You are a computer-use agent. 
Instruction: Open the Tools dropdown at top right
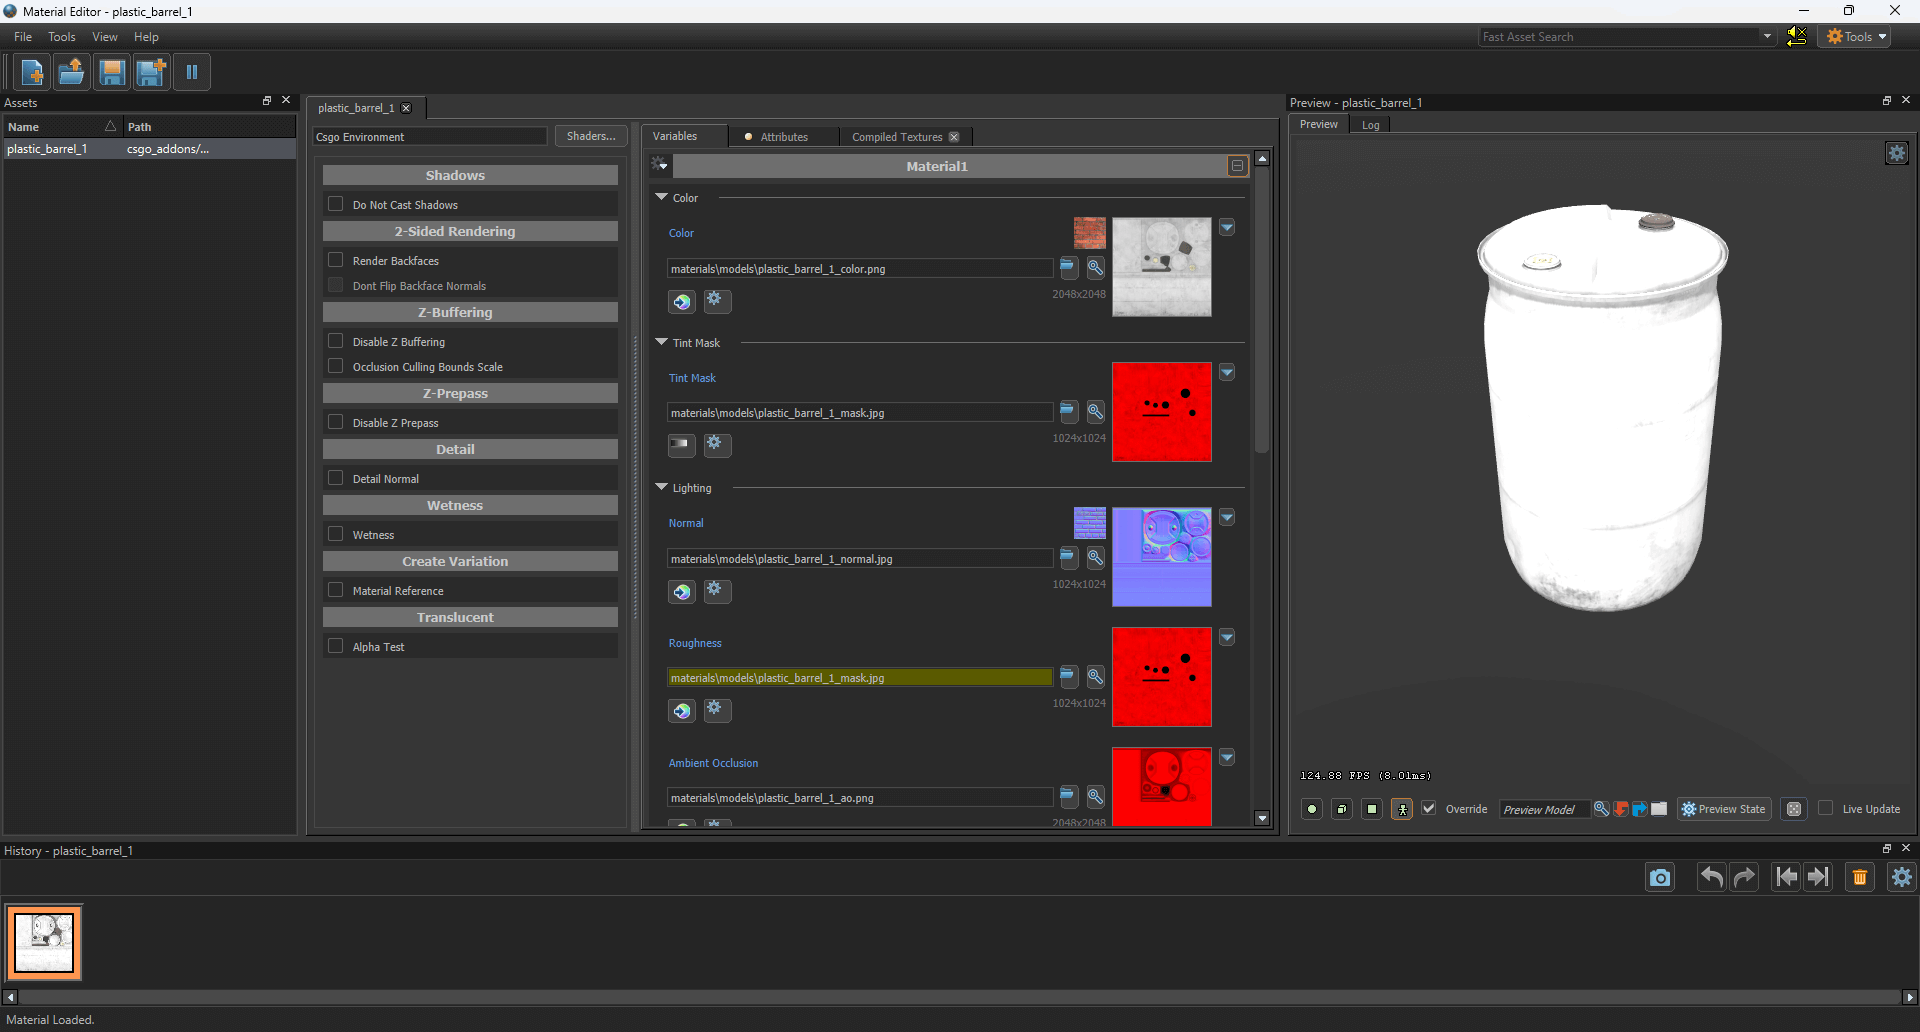[x=1856, y=37]
